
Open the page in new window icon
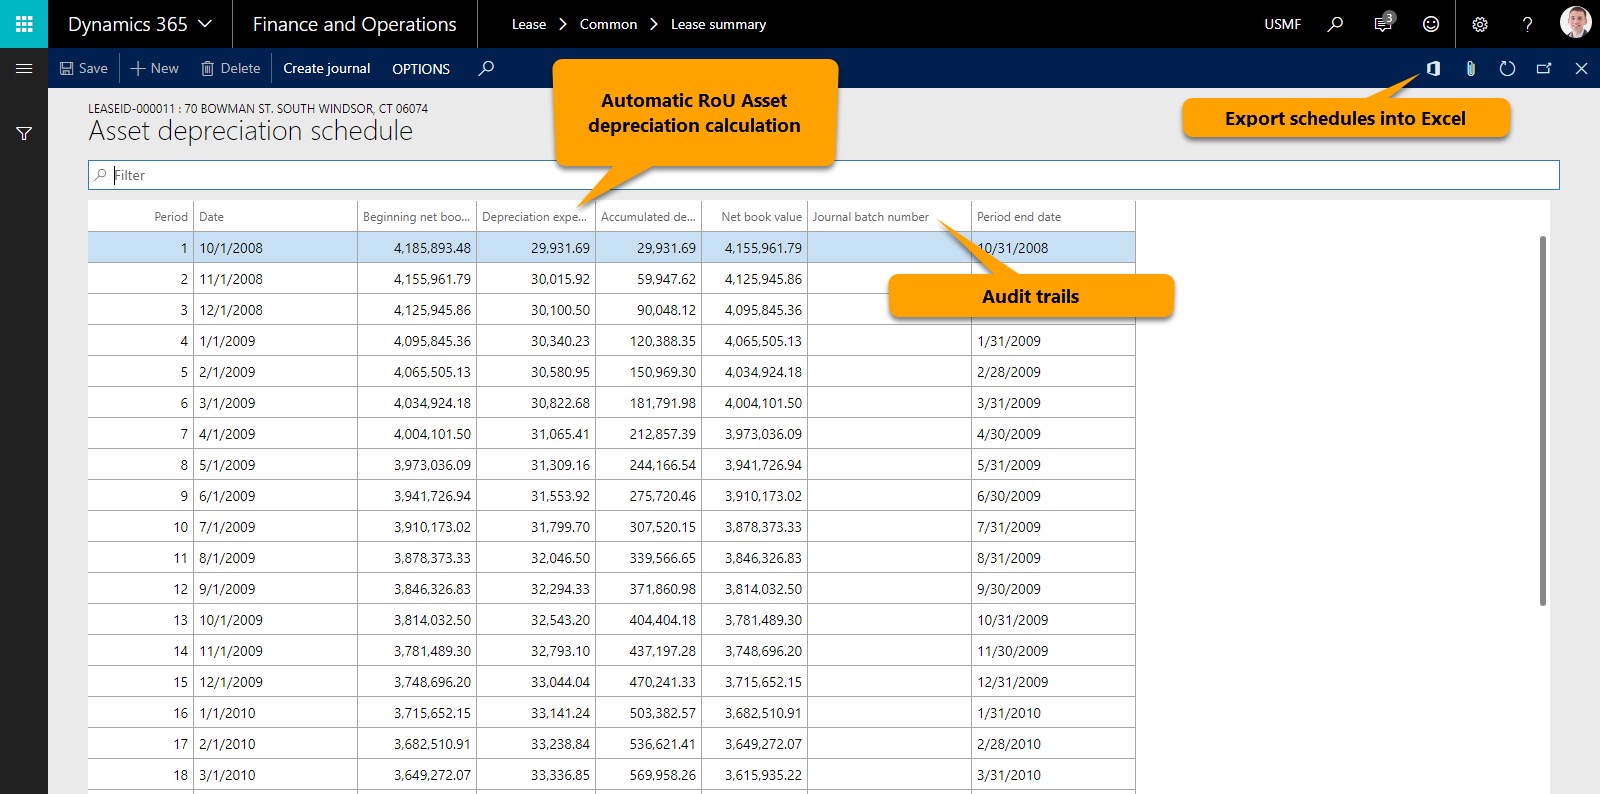[1544, 68]
